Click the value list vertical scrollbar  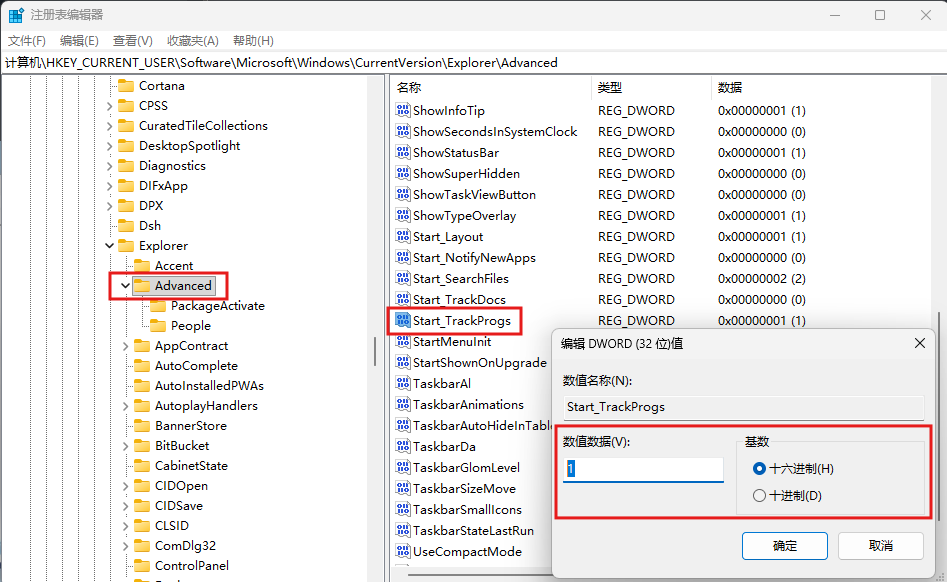[x=941, y=417]
